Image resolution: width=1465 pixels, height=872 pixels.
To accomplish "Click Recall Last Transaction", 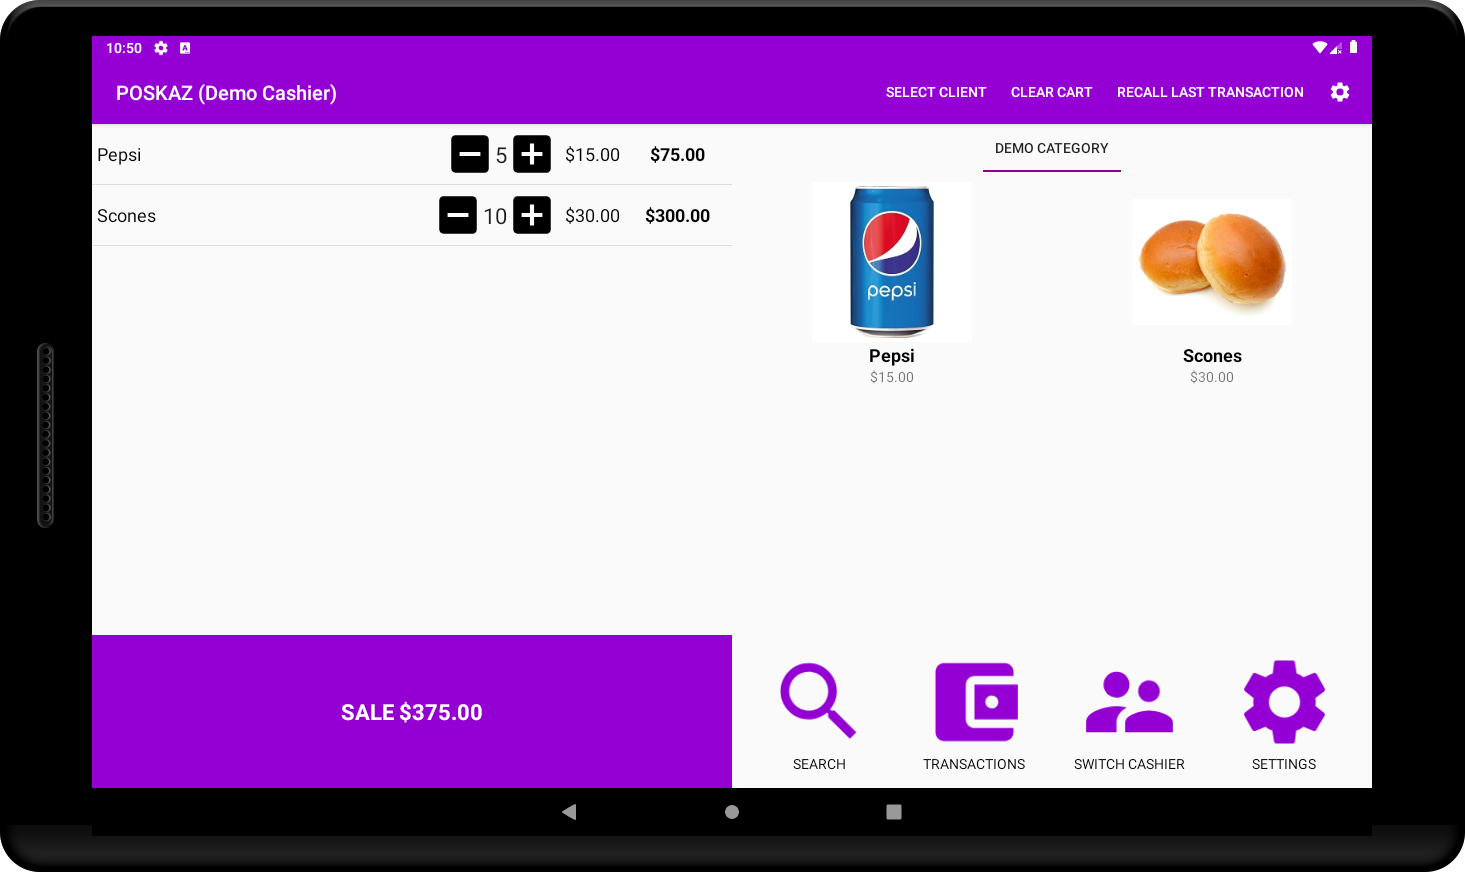I will point(1210,92).
